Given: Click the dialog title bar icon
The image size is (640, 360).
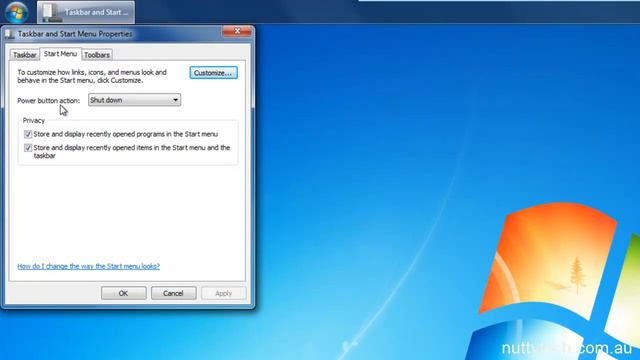Looking at the screenshot, I should click(x=10, y=34).
